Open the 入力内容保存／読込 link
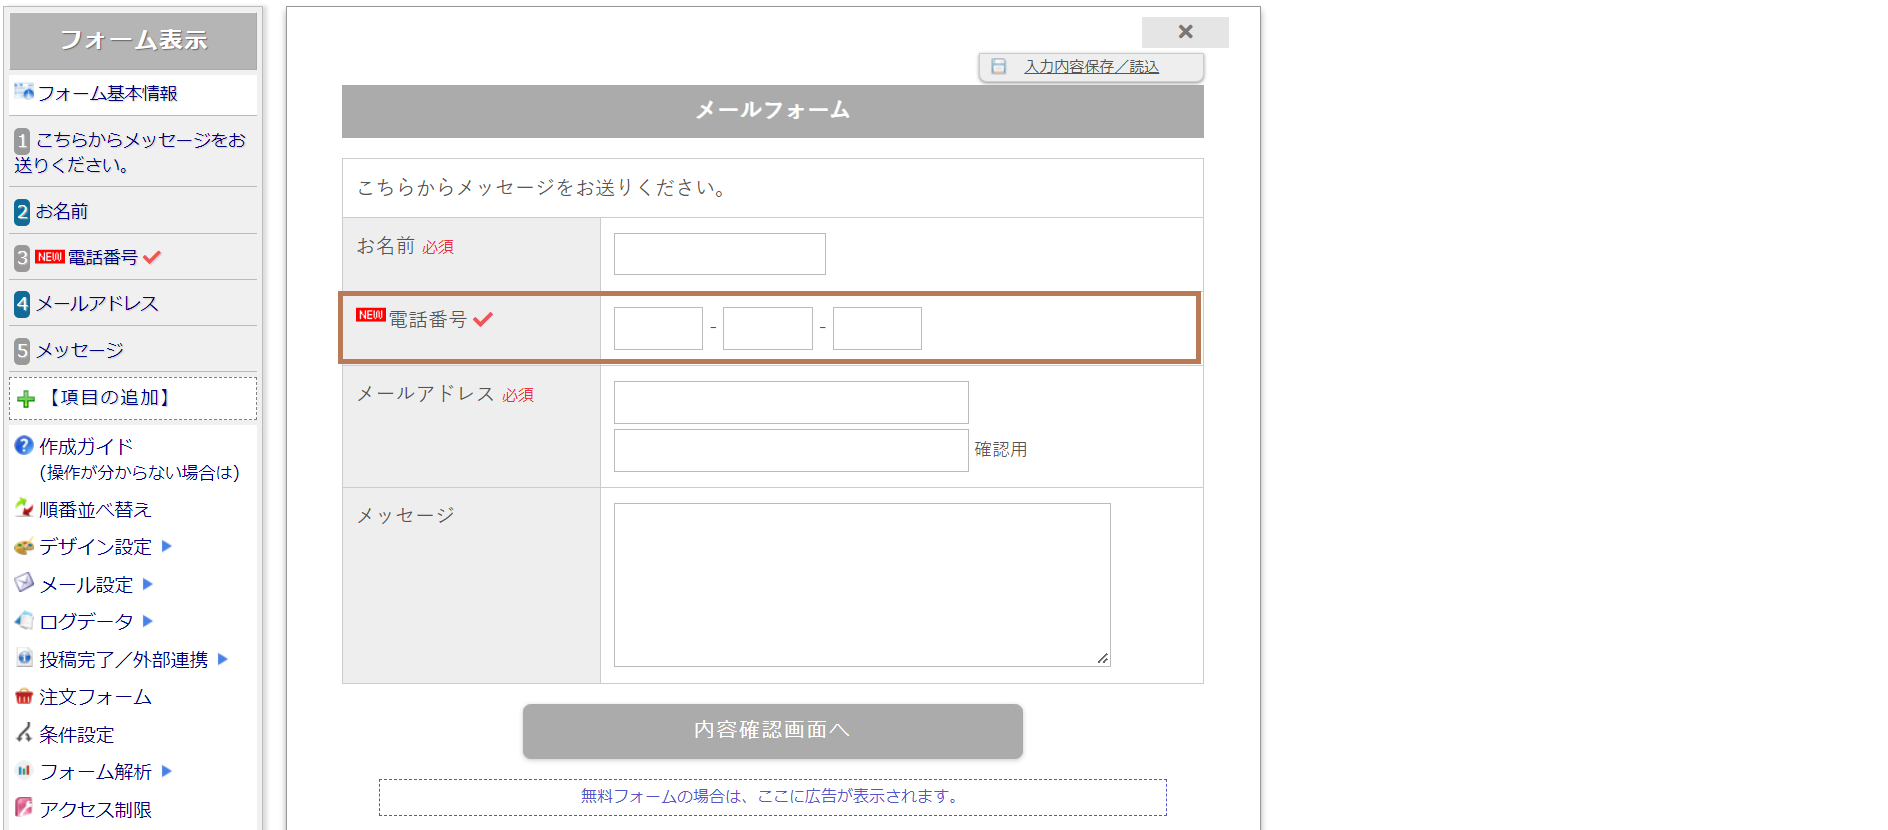Viewport: 1888px width, 830px height. pyautogui.click(x=1091, y=67)
